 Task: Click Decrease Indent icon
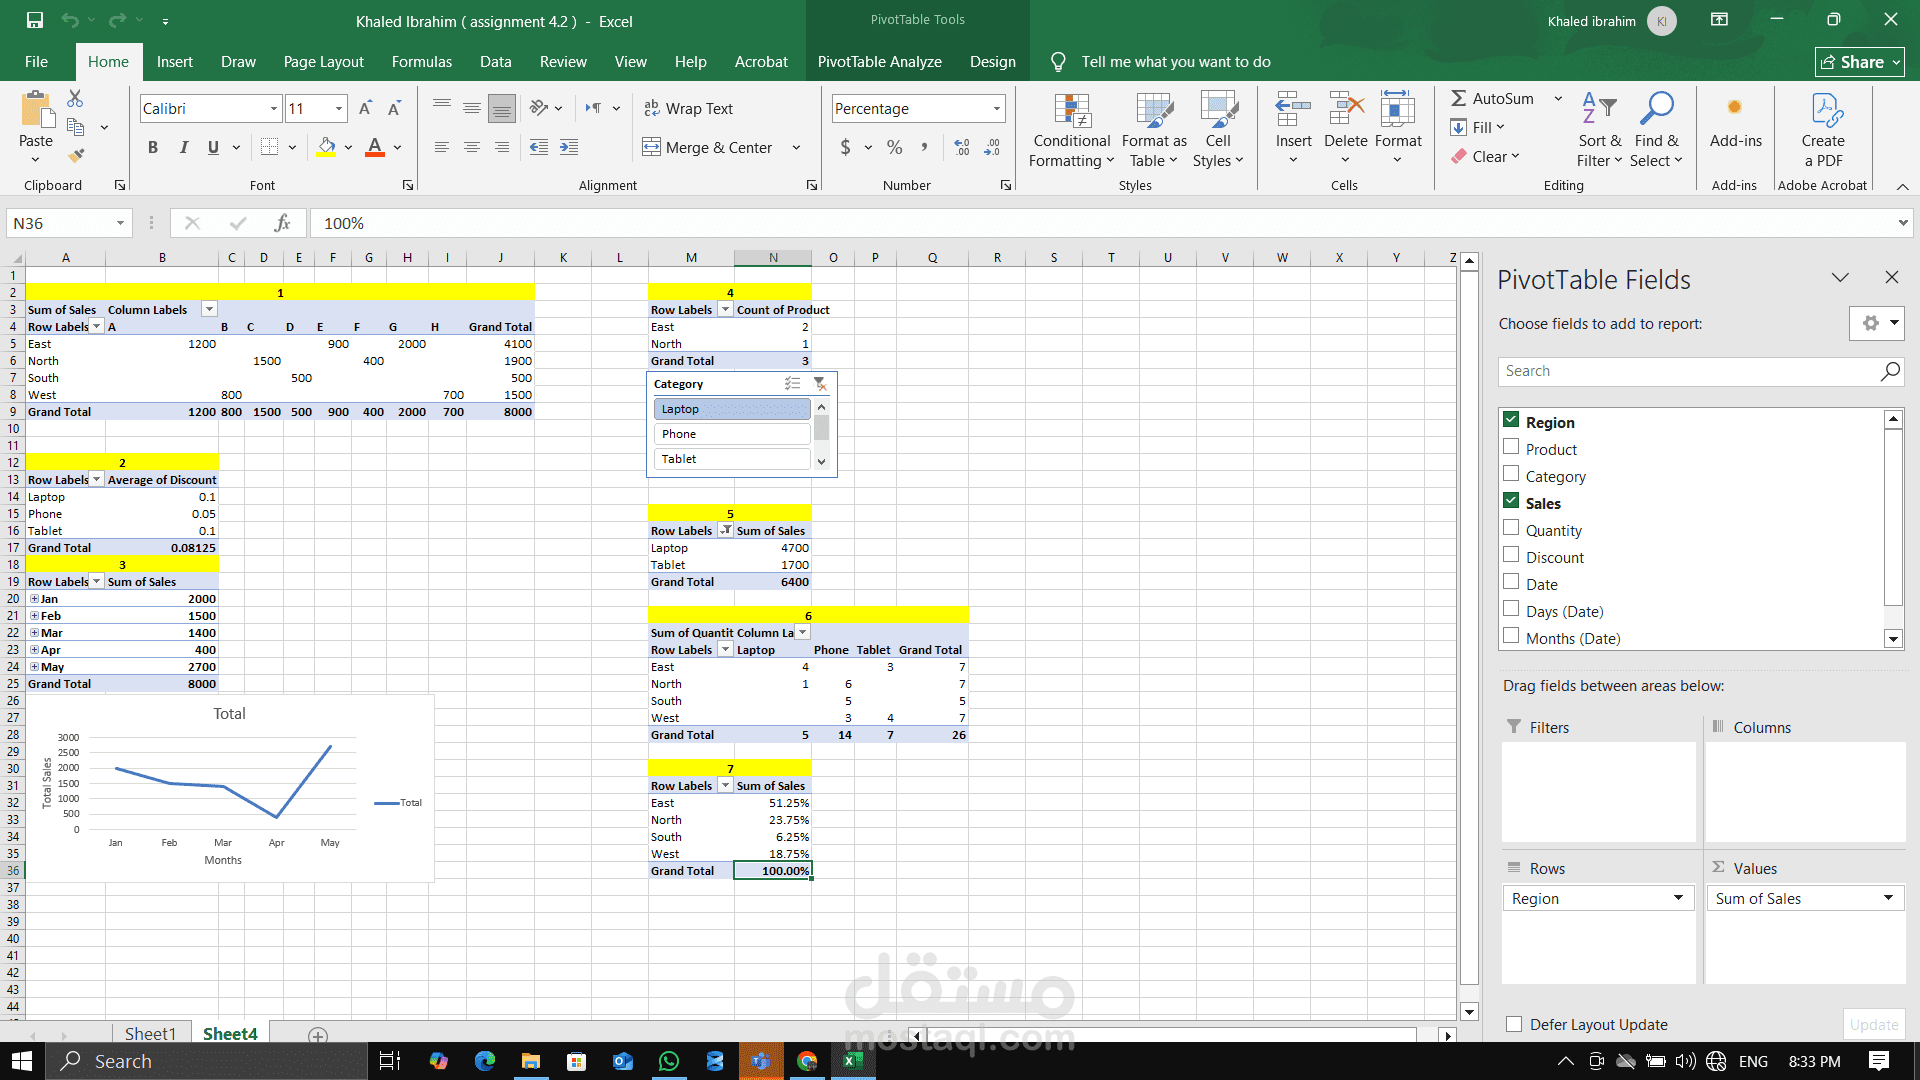coord(539,148)
